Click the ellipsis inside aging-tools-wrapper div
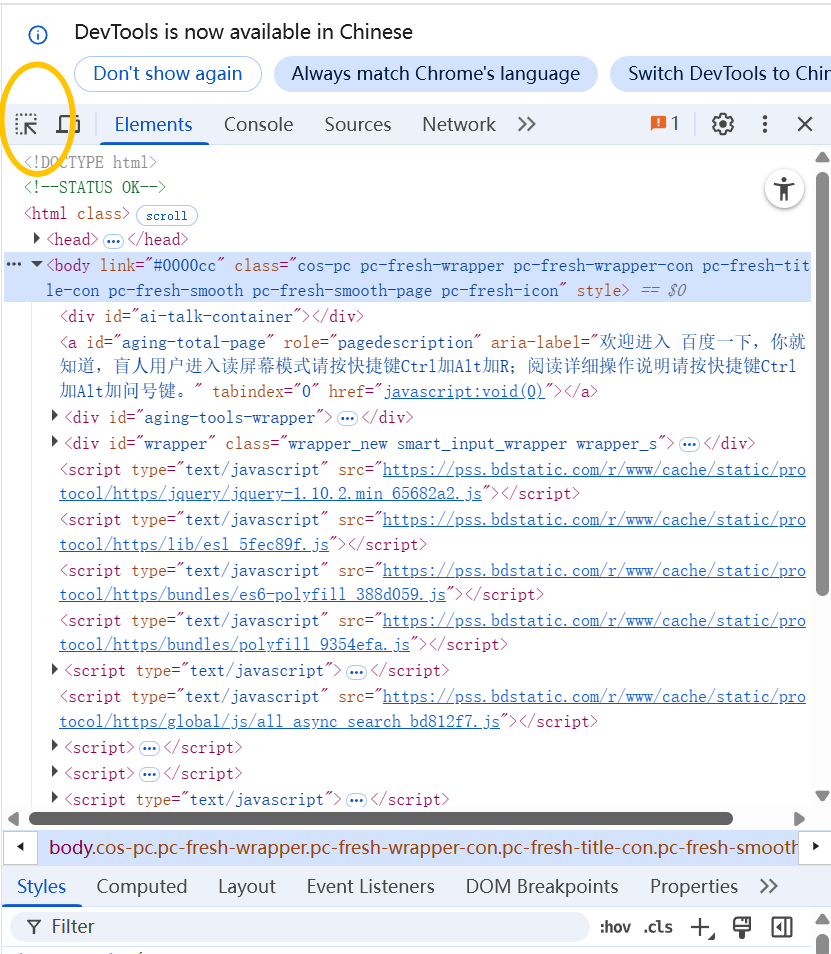Viewport: 831px width, 954px height. 347,419
